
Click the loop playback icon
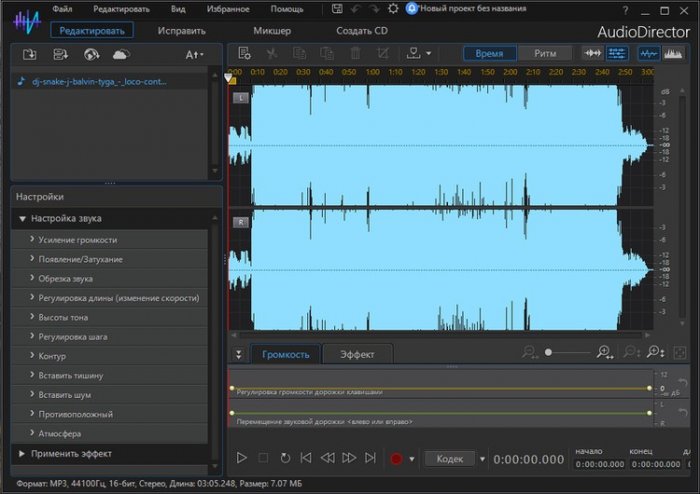tap(285, 458)
